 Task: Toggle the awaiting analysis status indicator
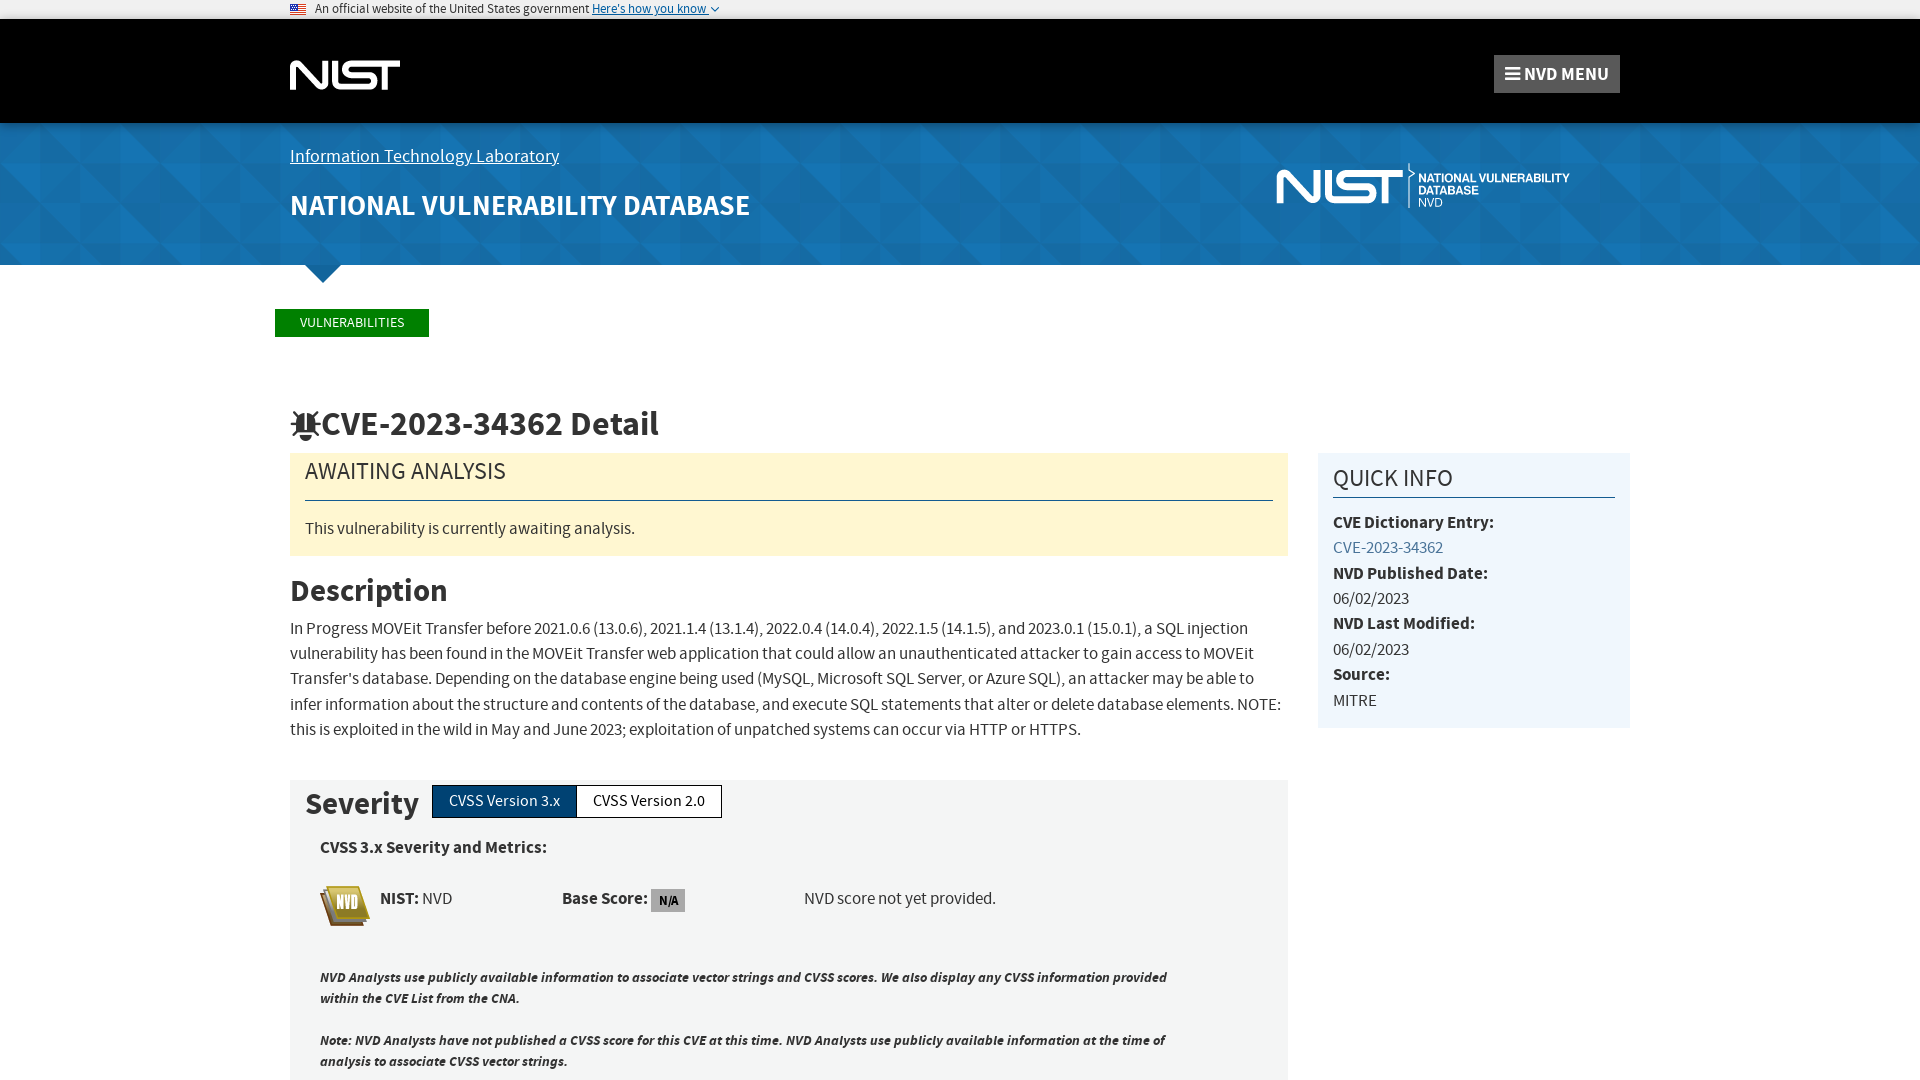point(405,471)
